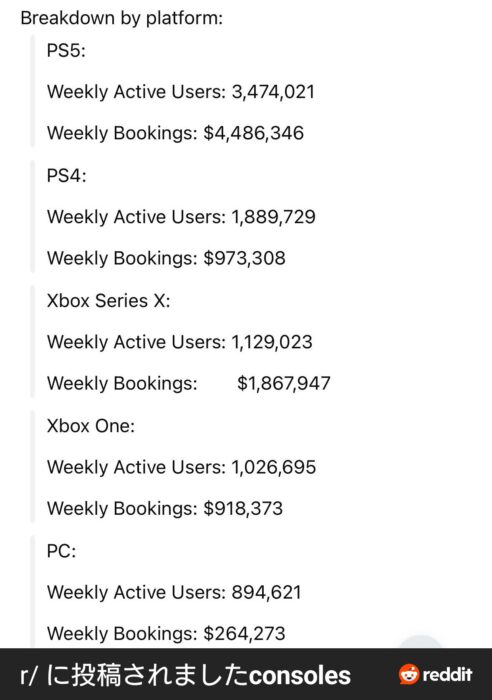Click PC Weekly Active Users 894,621
Viewport: 492px width, 700px height.
[174, 592]
